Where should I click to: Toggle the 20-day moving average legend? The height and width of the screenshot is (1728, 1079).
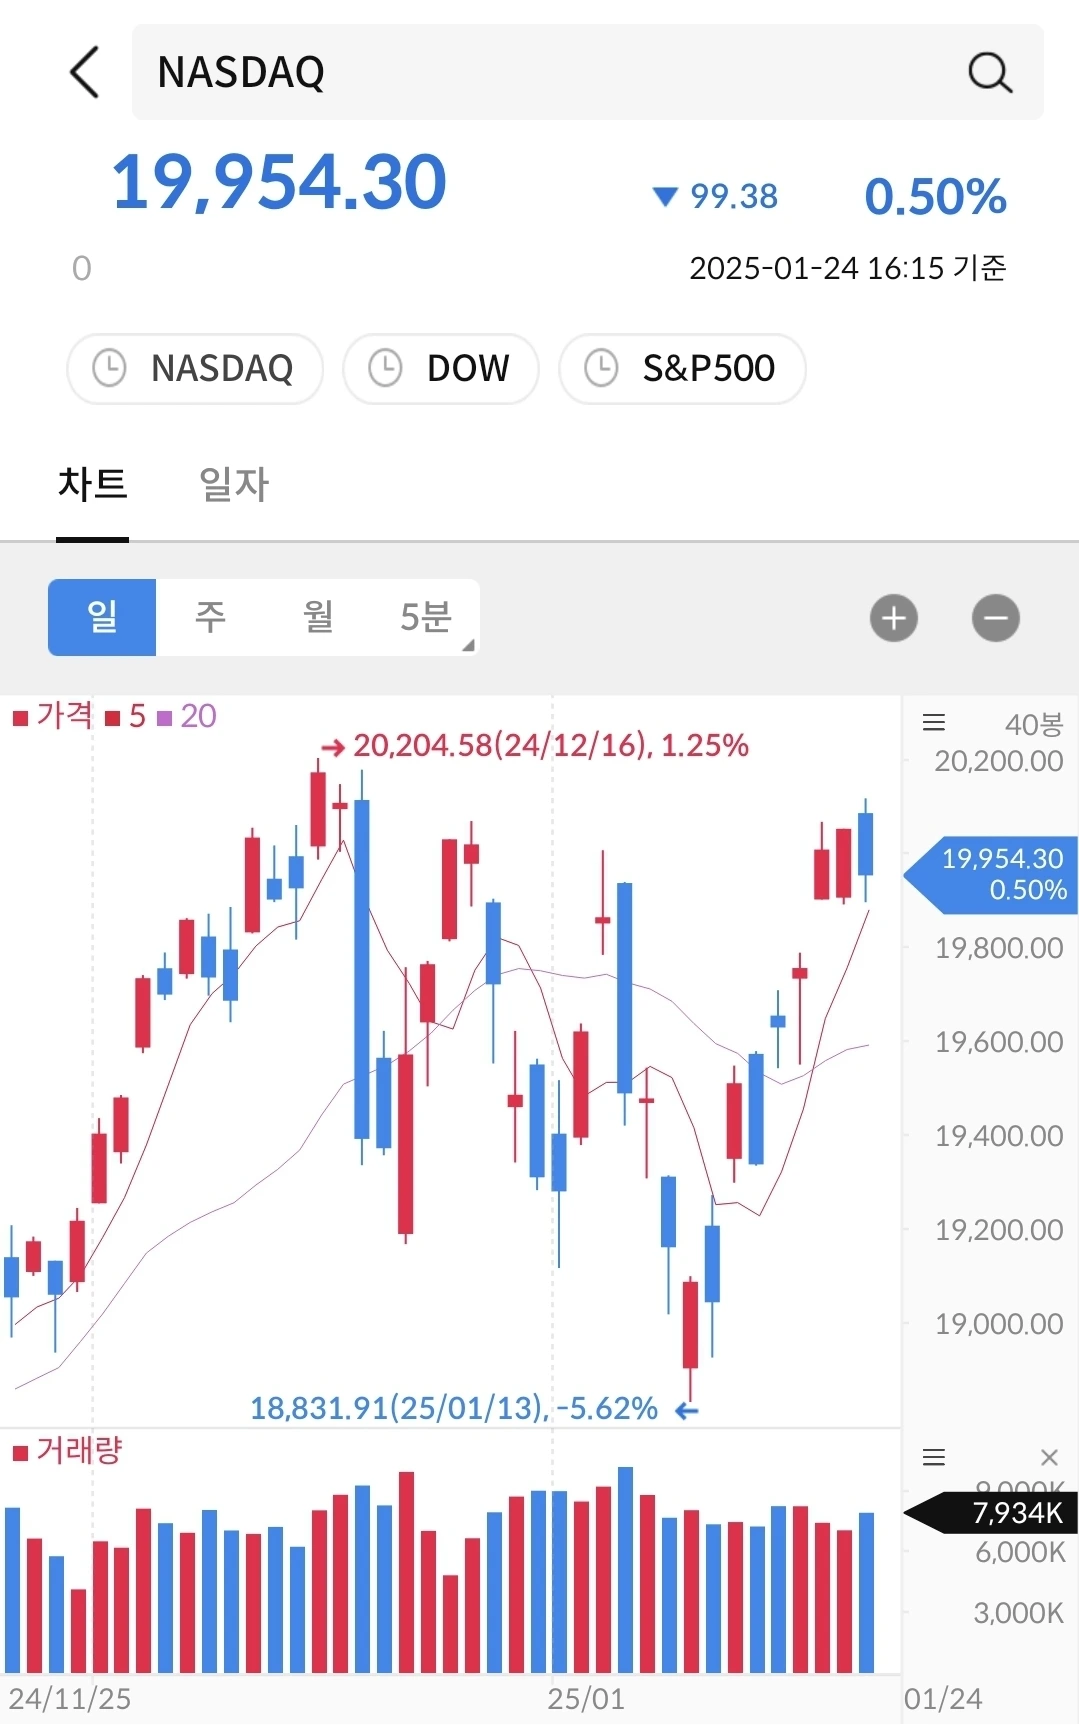187,716
